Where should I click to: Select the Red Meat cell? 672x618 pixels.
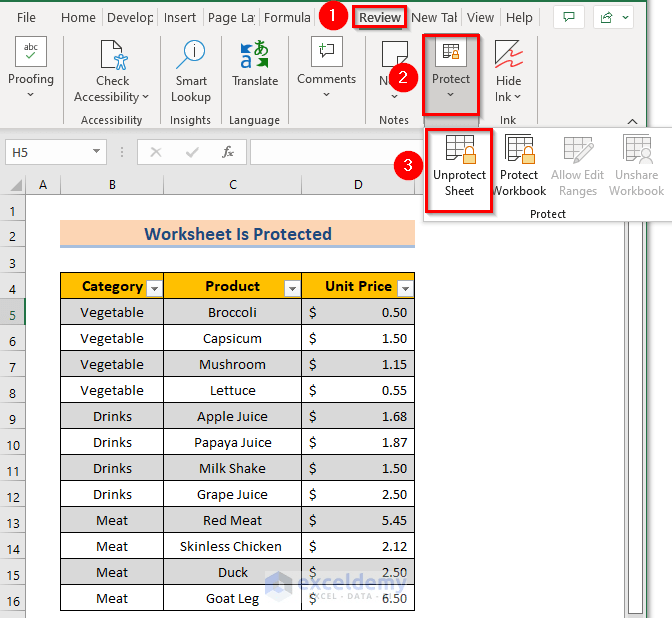point(232,520)
